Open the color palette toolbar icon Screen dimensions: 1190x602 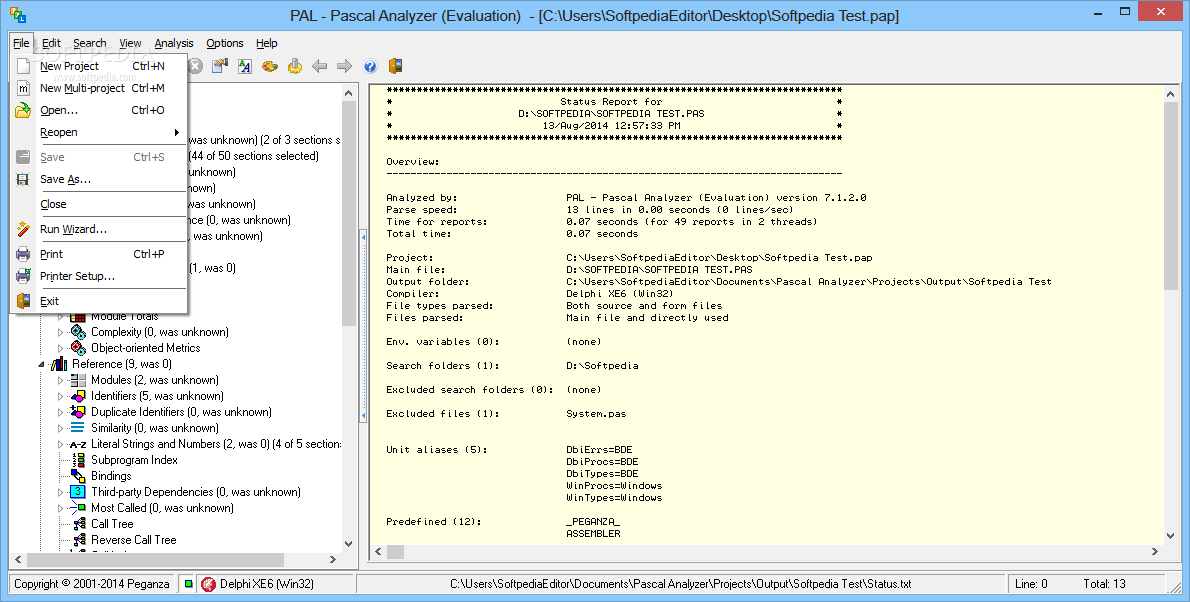(x=269, y=66)
